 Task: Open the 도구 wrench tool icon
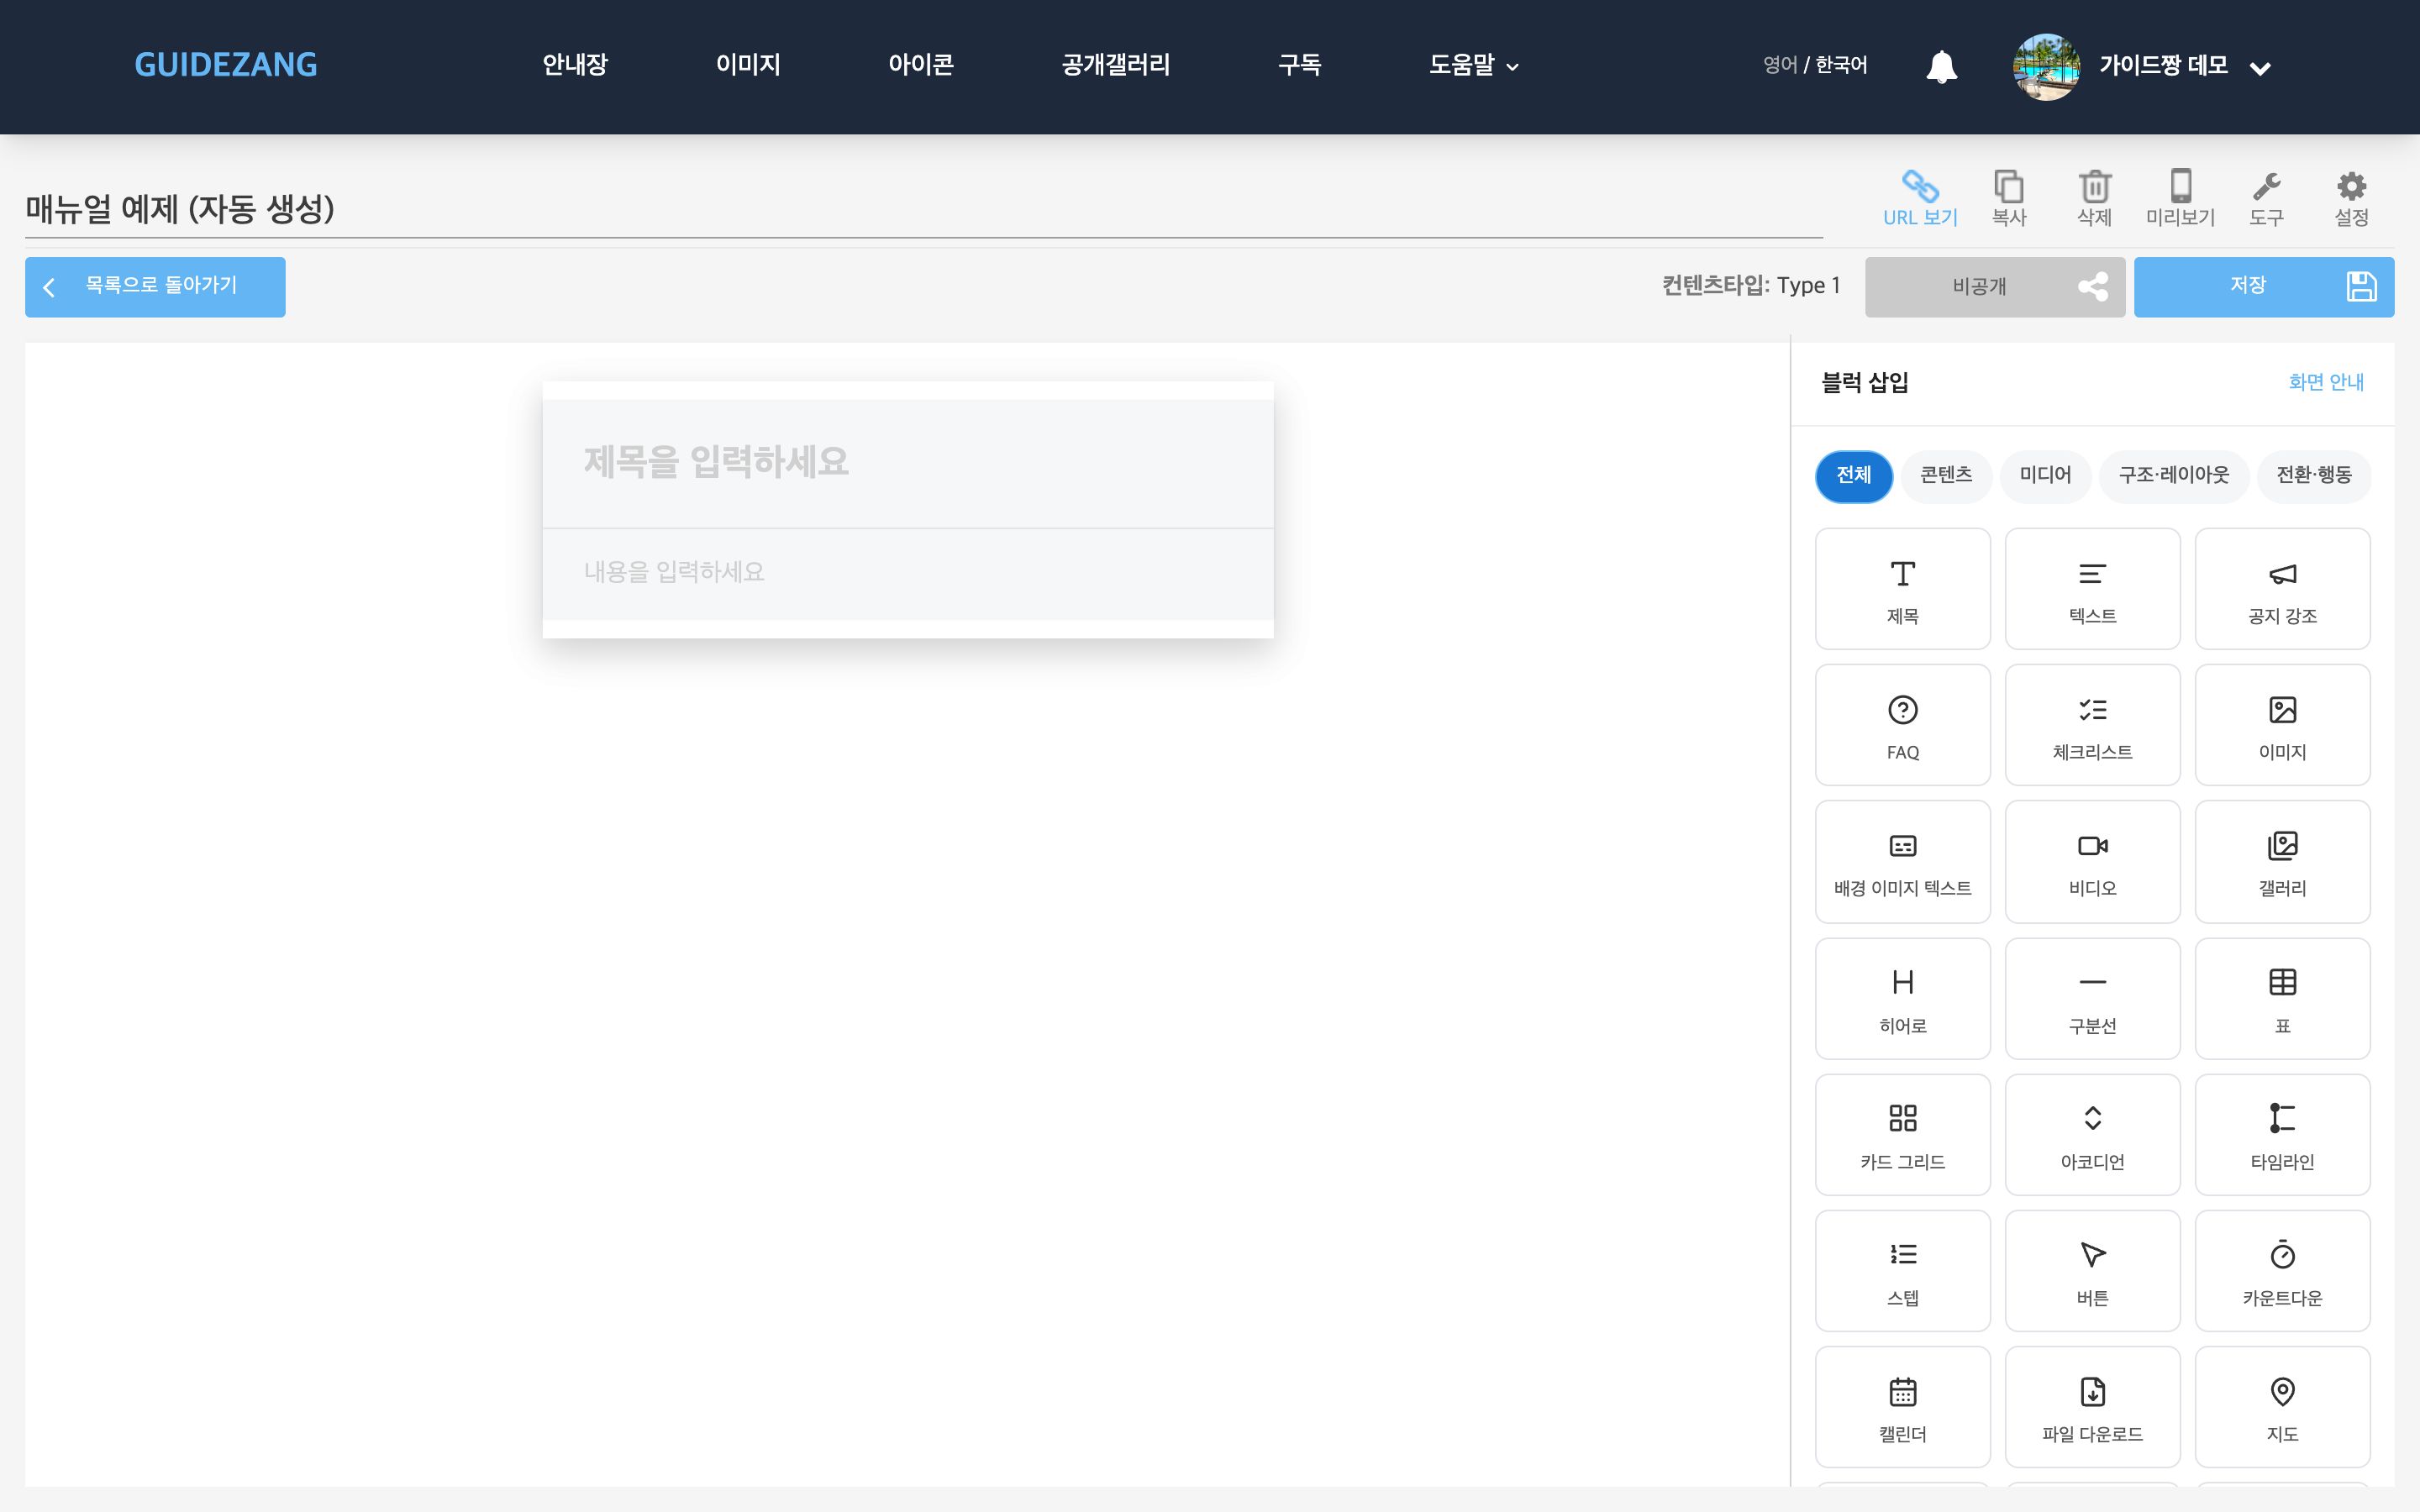click(x=2266, y=198)
